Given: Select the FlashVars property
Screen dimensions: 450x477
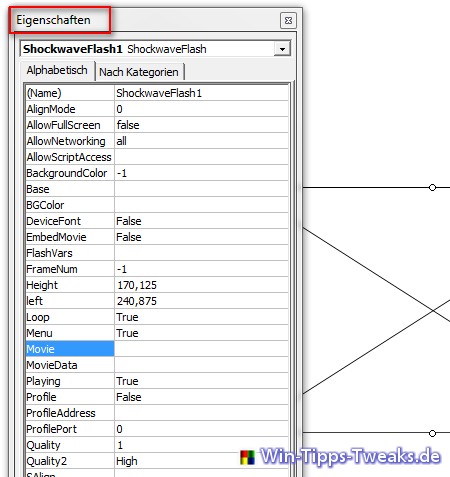Looking at the screenshot, I should [70, 253].
